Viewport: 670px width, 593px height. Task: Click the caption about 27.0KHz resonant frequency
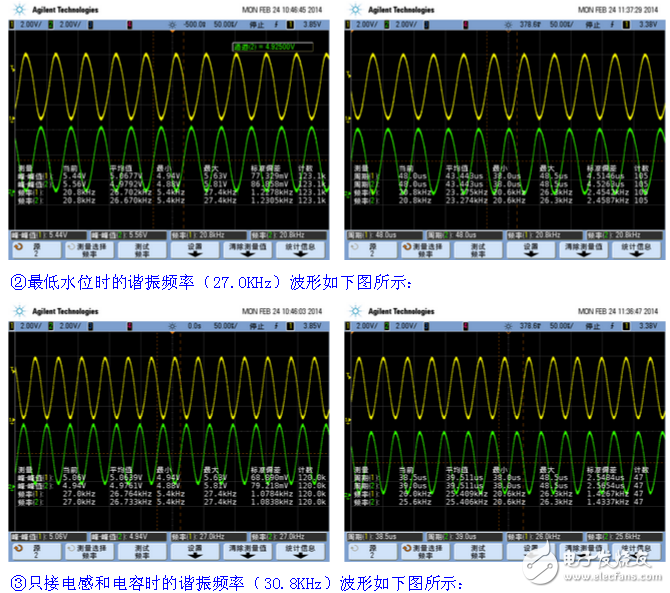pyautogui.click(x=210, y=283)
